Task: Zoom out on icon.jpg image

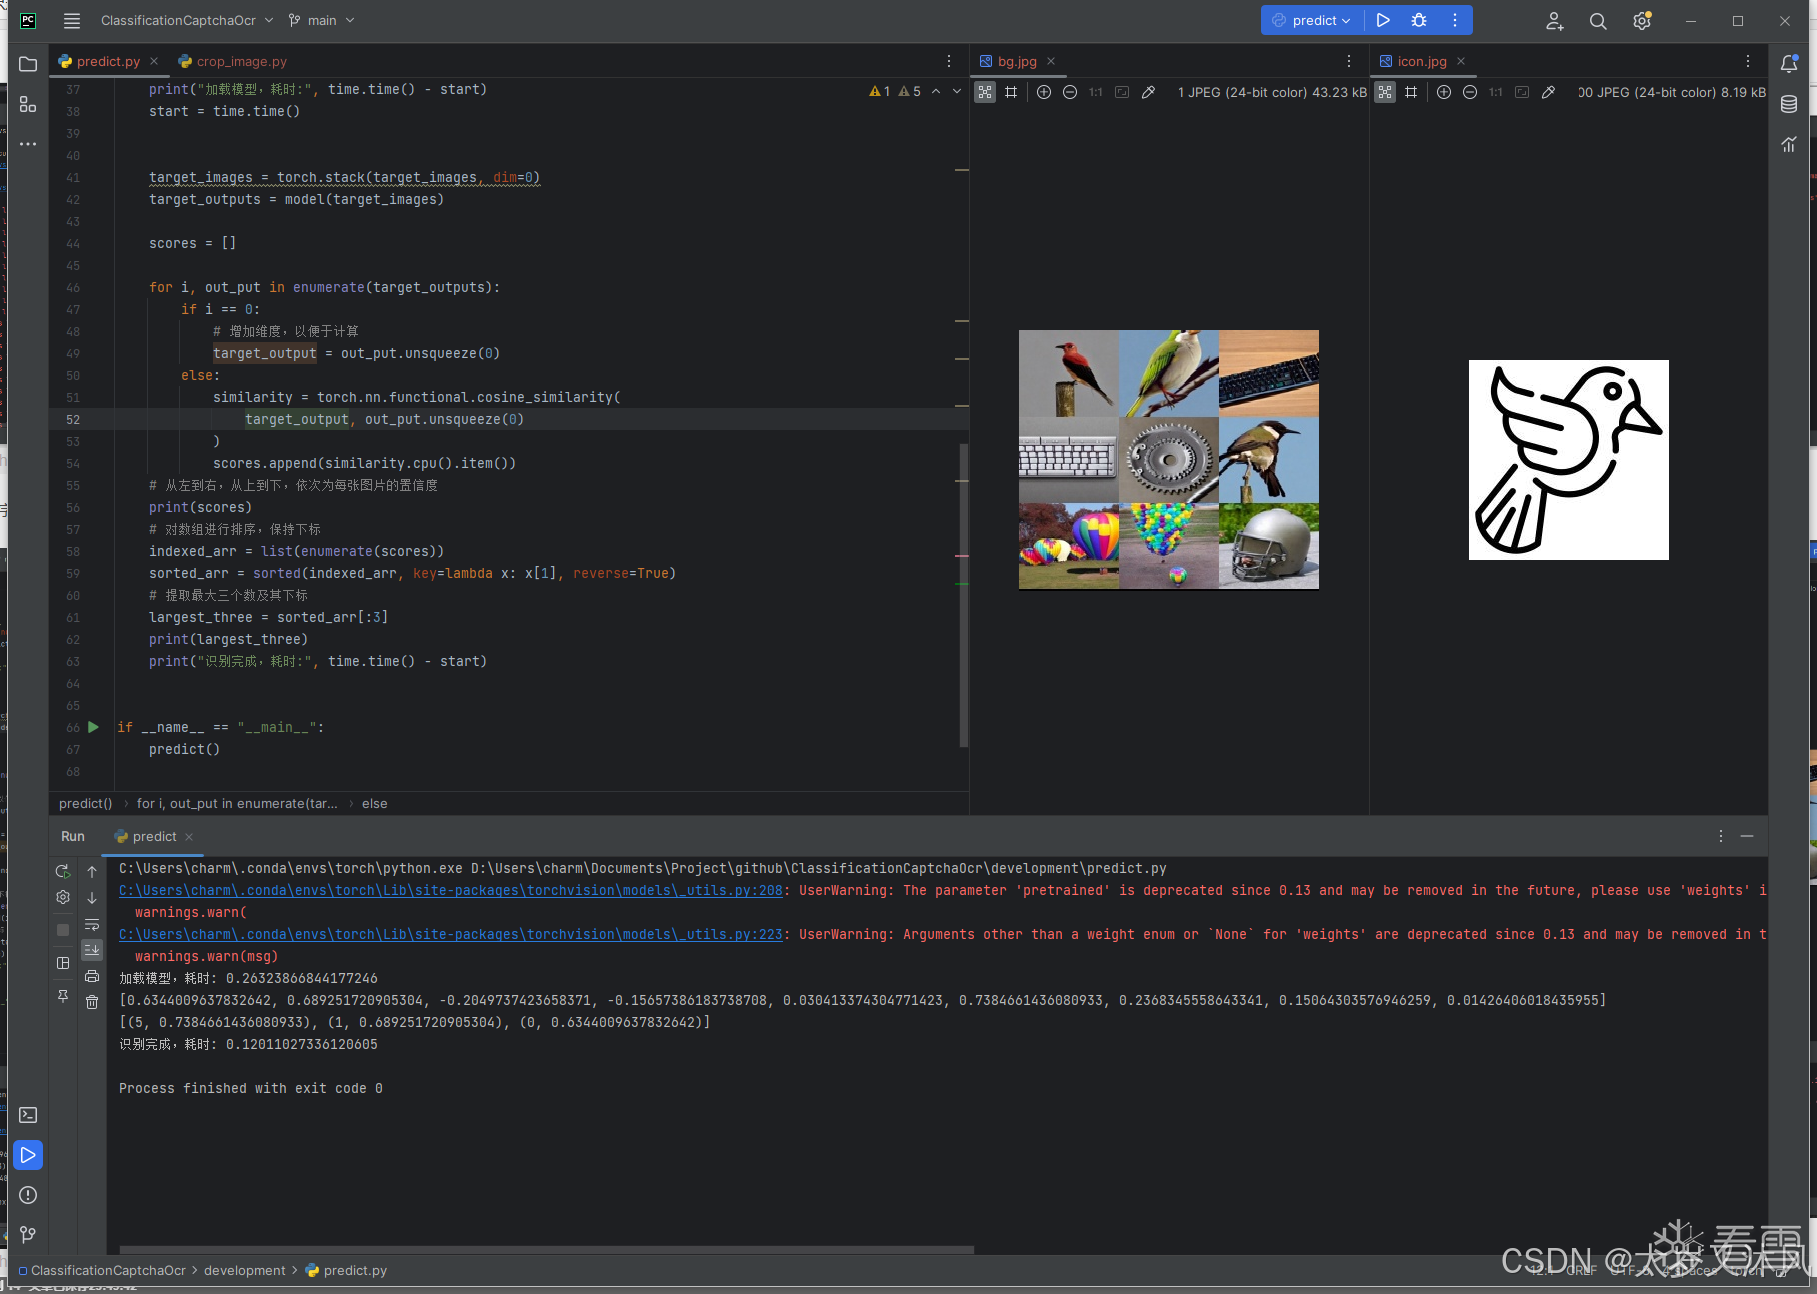Action: 1470,92
